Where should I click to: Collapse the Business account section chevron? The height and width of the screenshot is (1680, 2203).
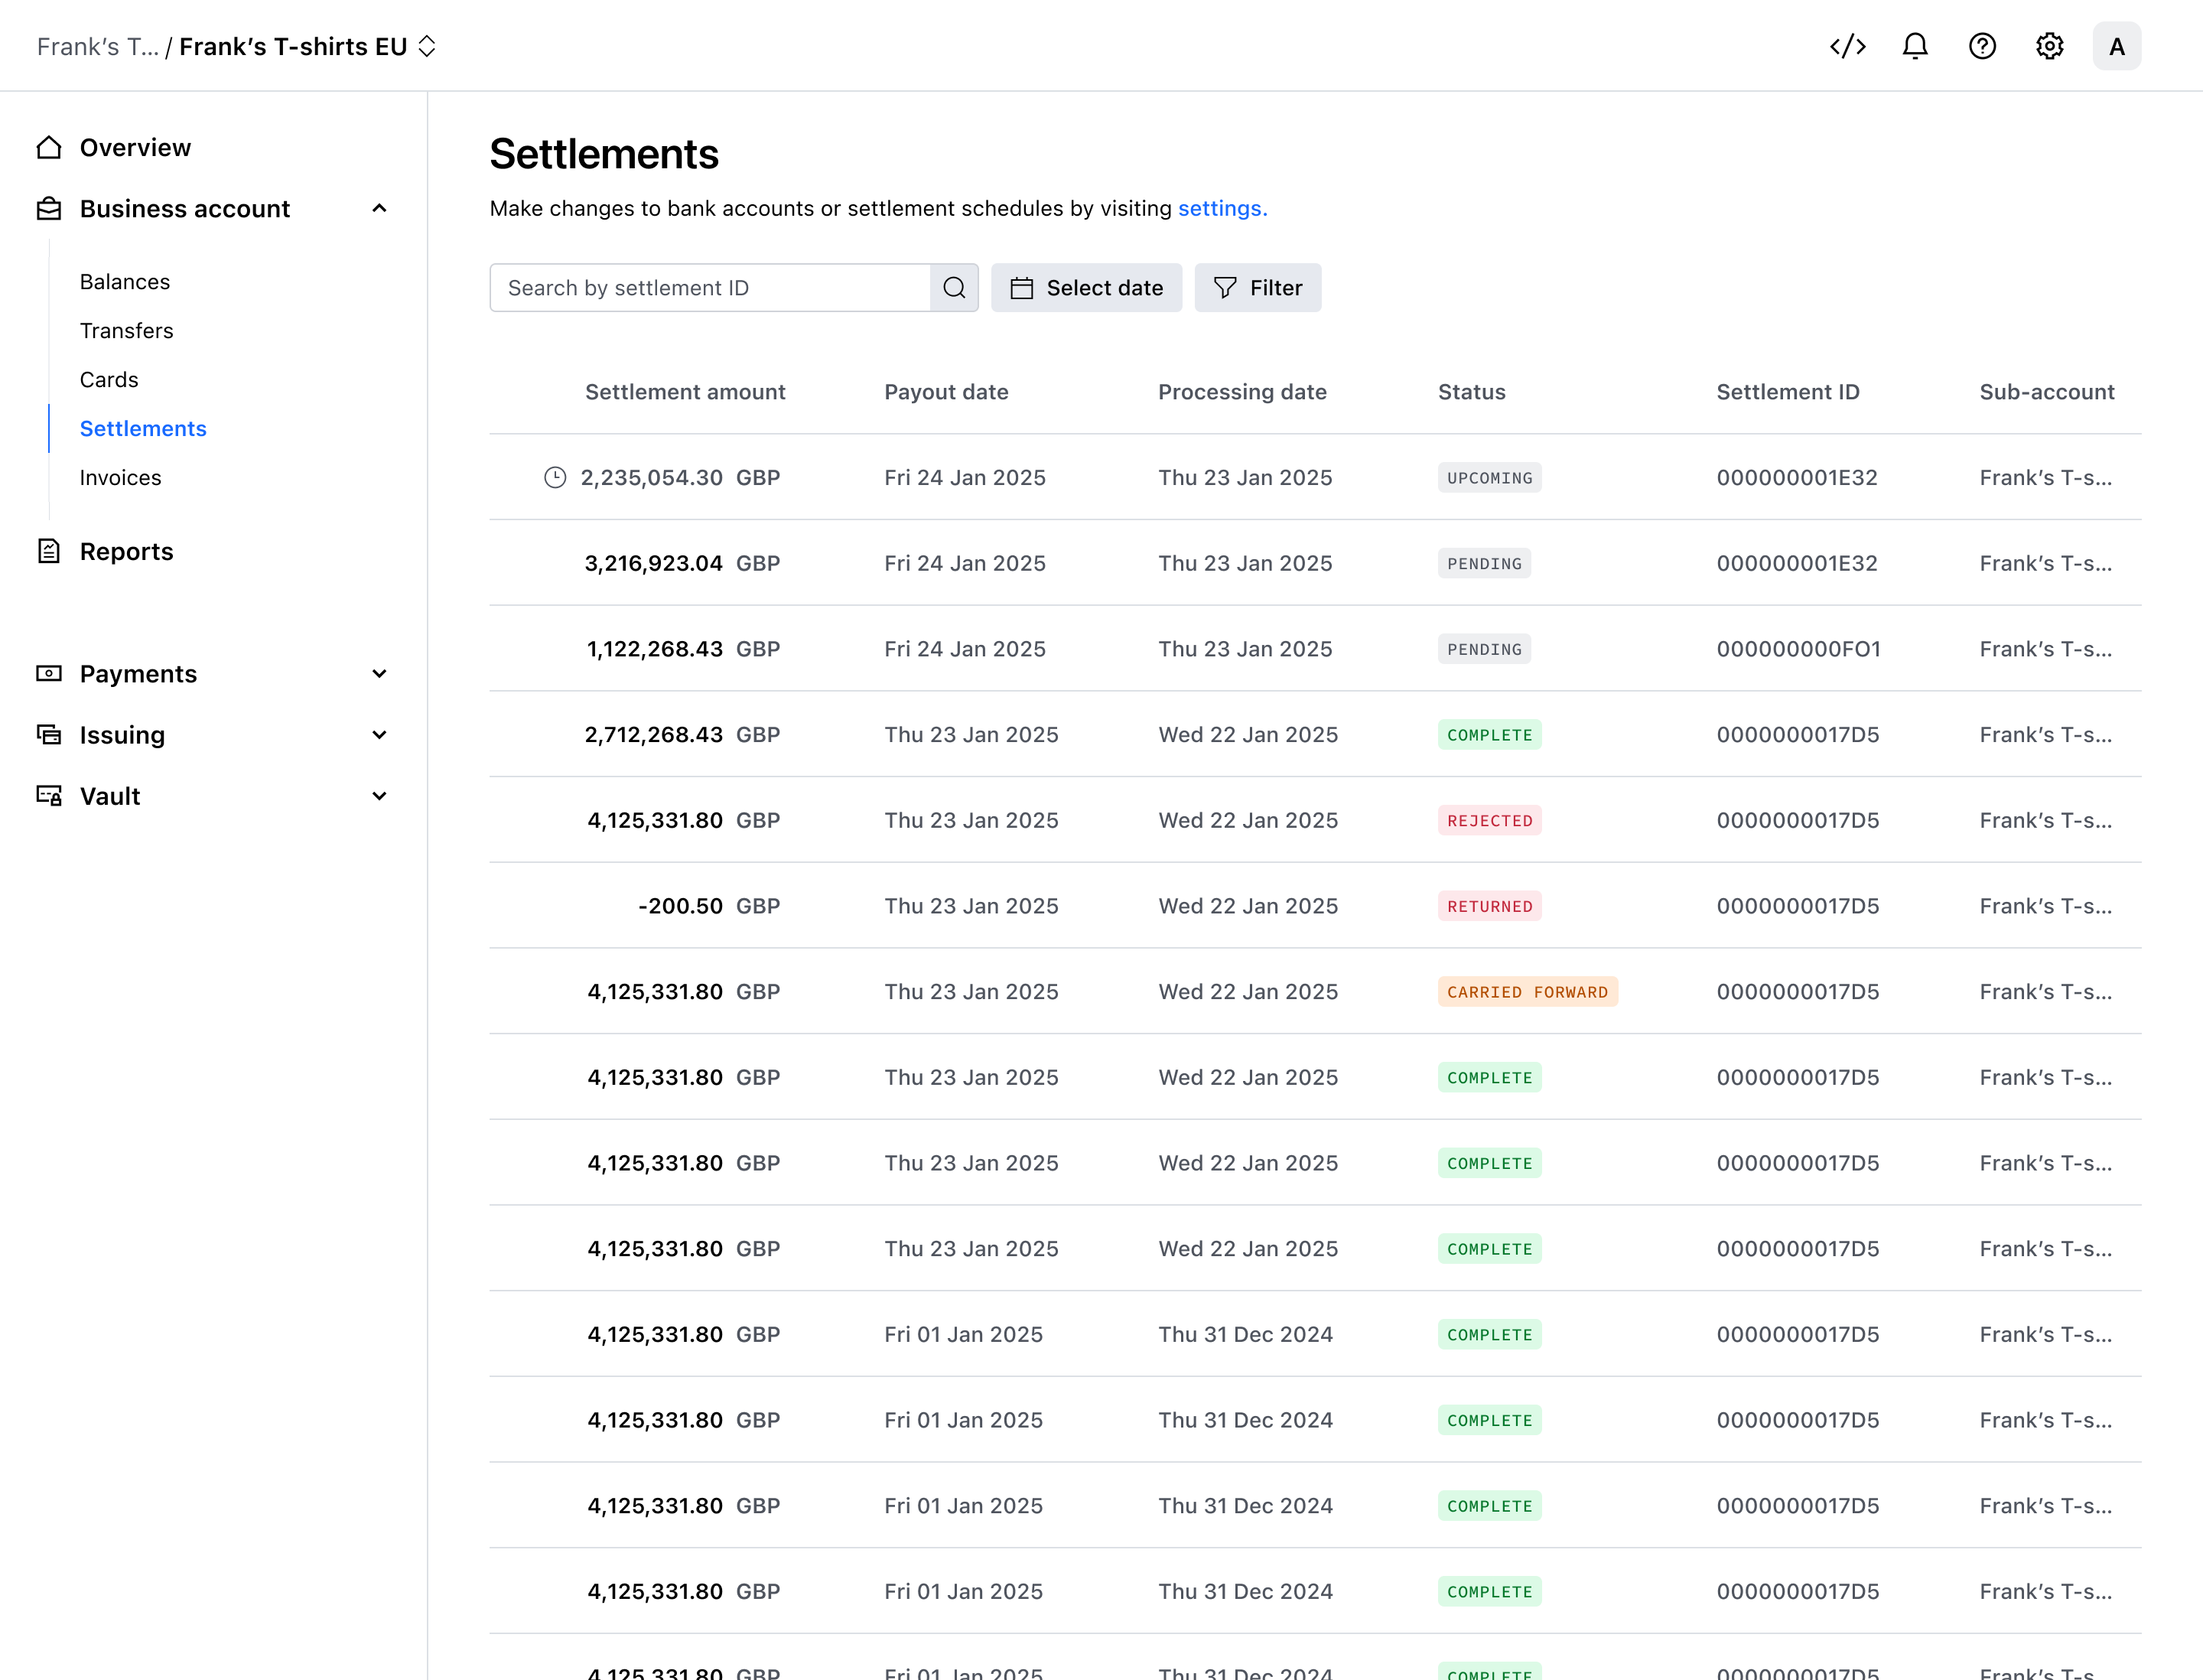pyautogui.click(x=379, y=208)
